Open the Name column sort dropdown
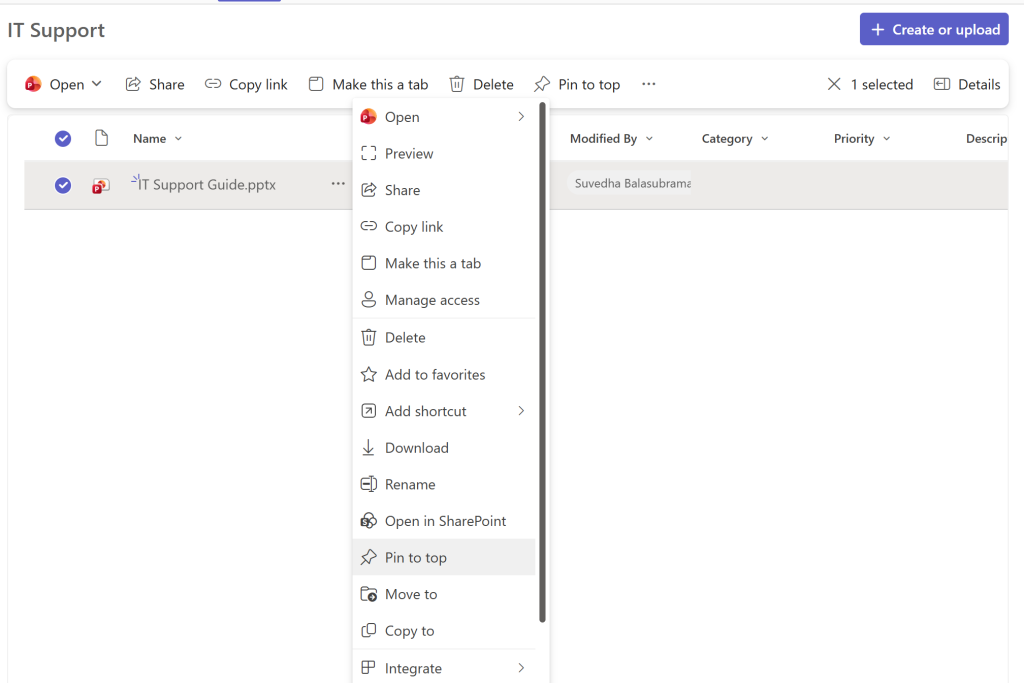 pyautogui.click(x=178, y=138)
